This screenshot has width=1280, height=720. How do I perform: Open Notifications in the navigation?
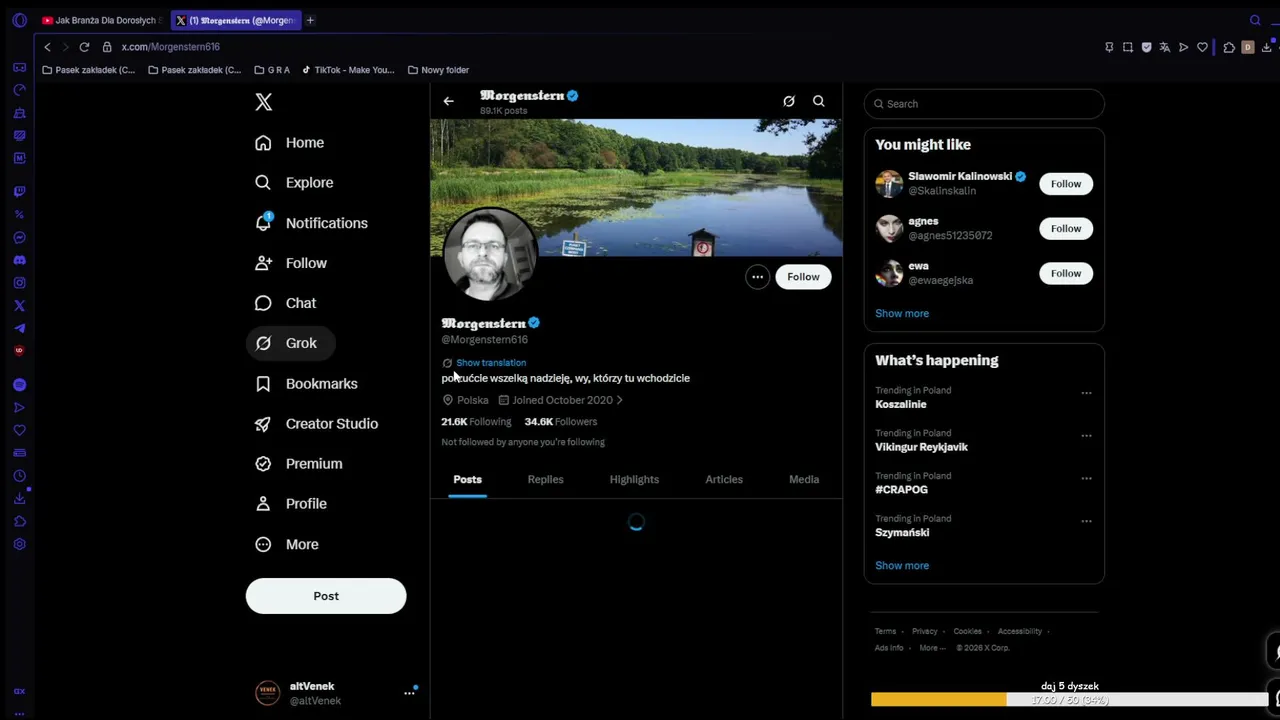tap(311, 223)
